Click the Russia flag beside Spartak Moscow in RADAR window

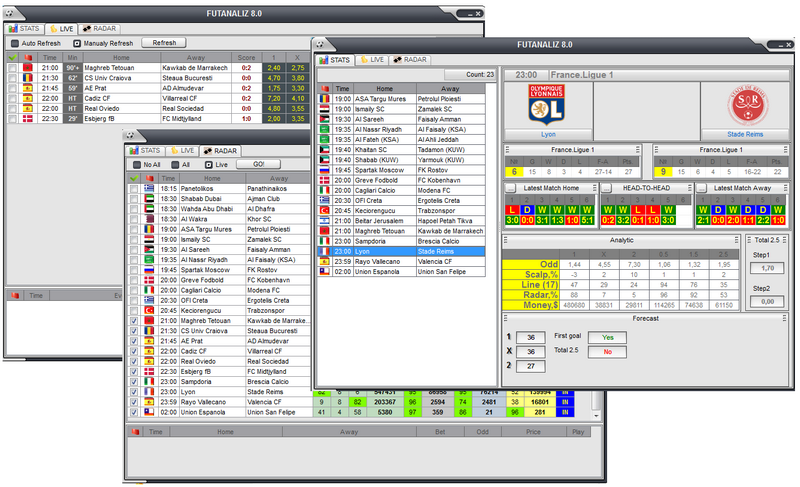pyautogui.click(x=149, y=270)
